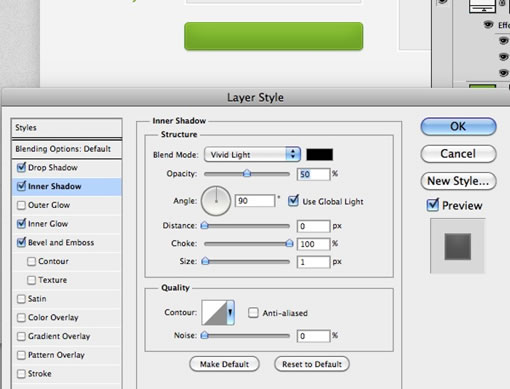Click the green button shape on canvas
510x389 pixels.
tap(274, 36)
